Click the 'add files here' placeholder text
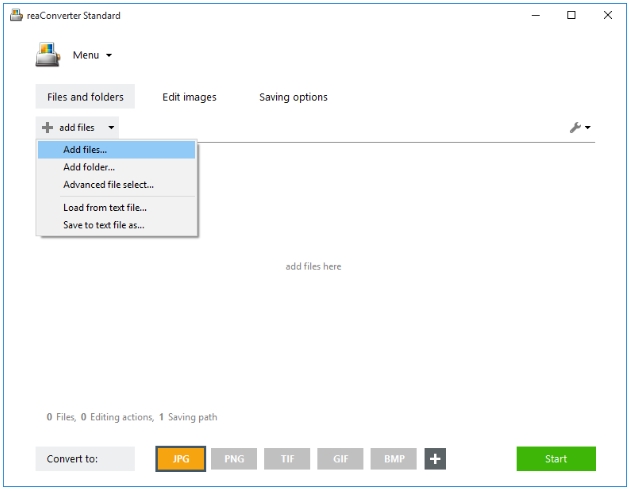630x491 pixels. point(313,266)
